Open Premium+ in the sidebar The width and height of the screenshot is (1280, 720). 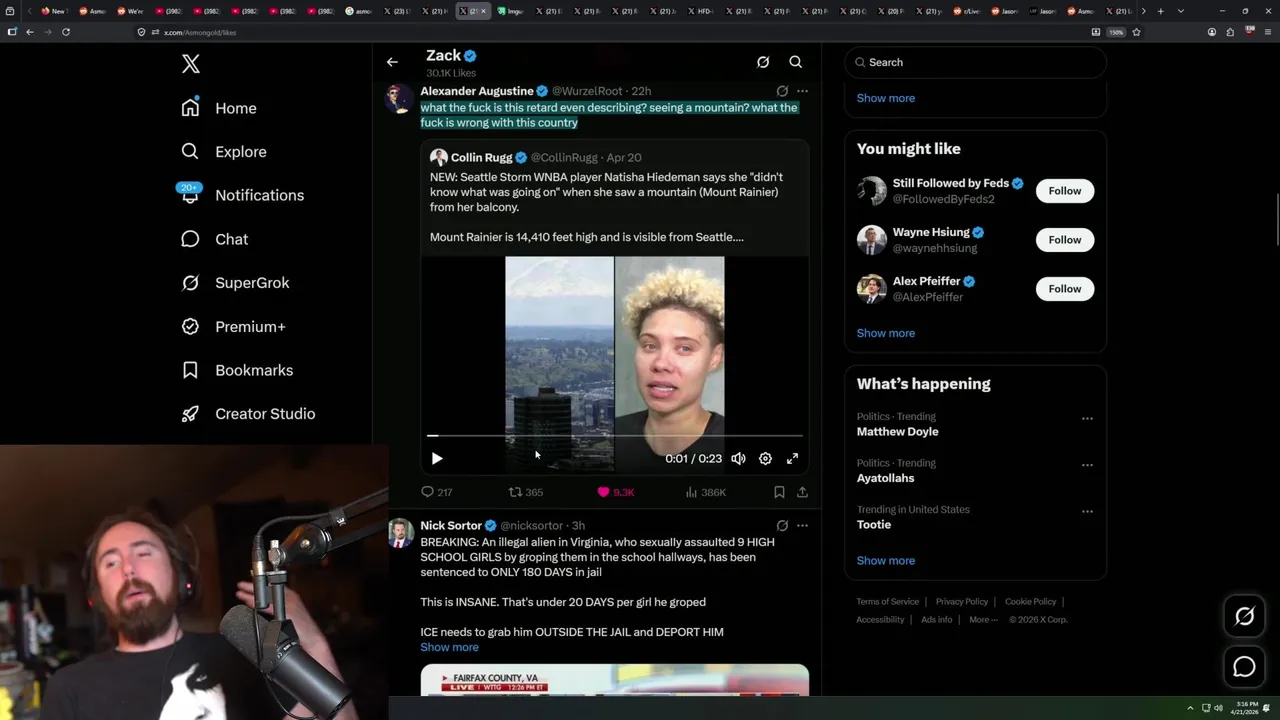tap(233, 326)
